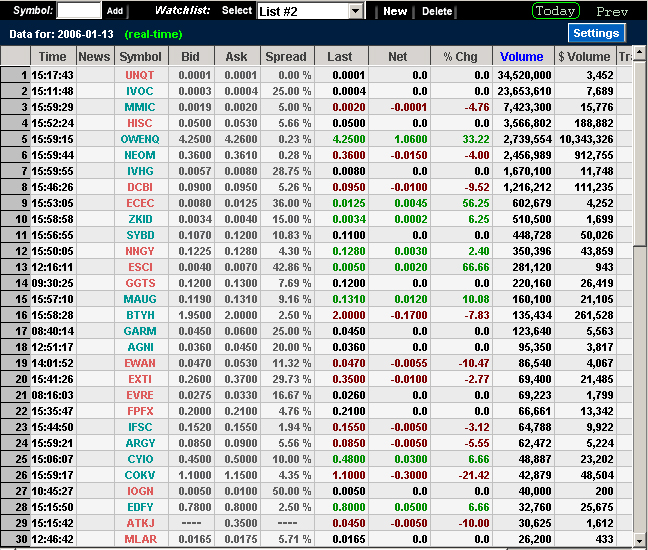Screen dimensions: 648x550
Task: Click the New watchlist button
Action: [395, 12]
